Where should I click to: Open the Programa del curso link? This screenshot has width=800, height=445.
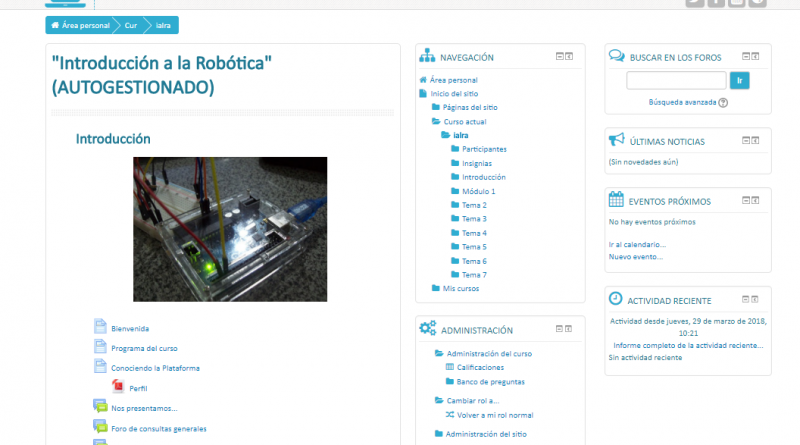pyautogui.click(x=144, y=348)
